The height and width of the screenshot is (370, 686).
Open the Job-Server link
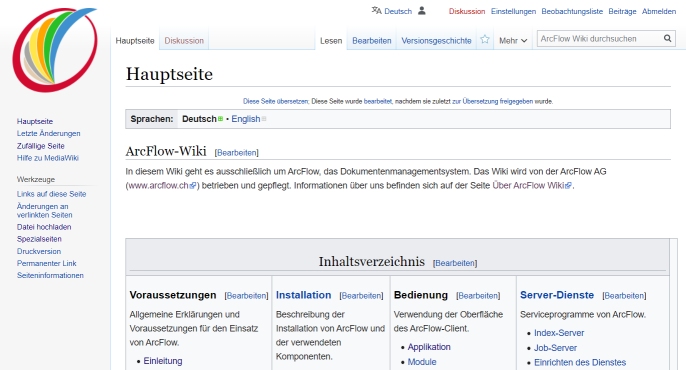click(555, 348)
